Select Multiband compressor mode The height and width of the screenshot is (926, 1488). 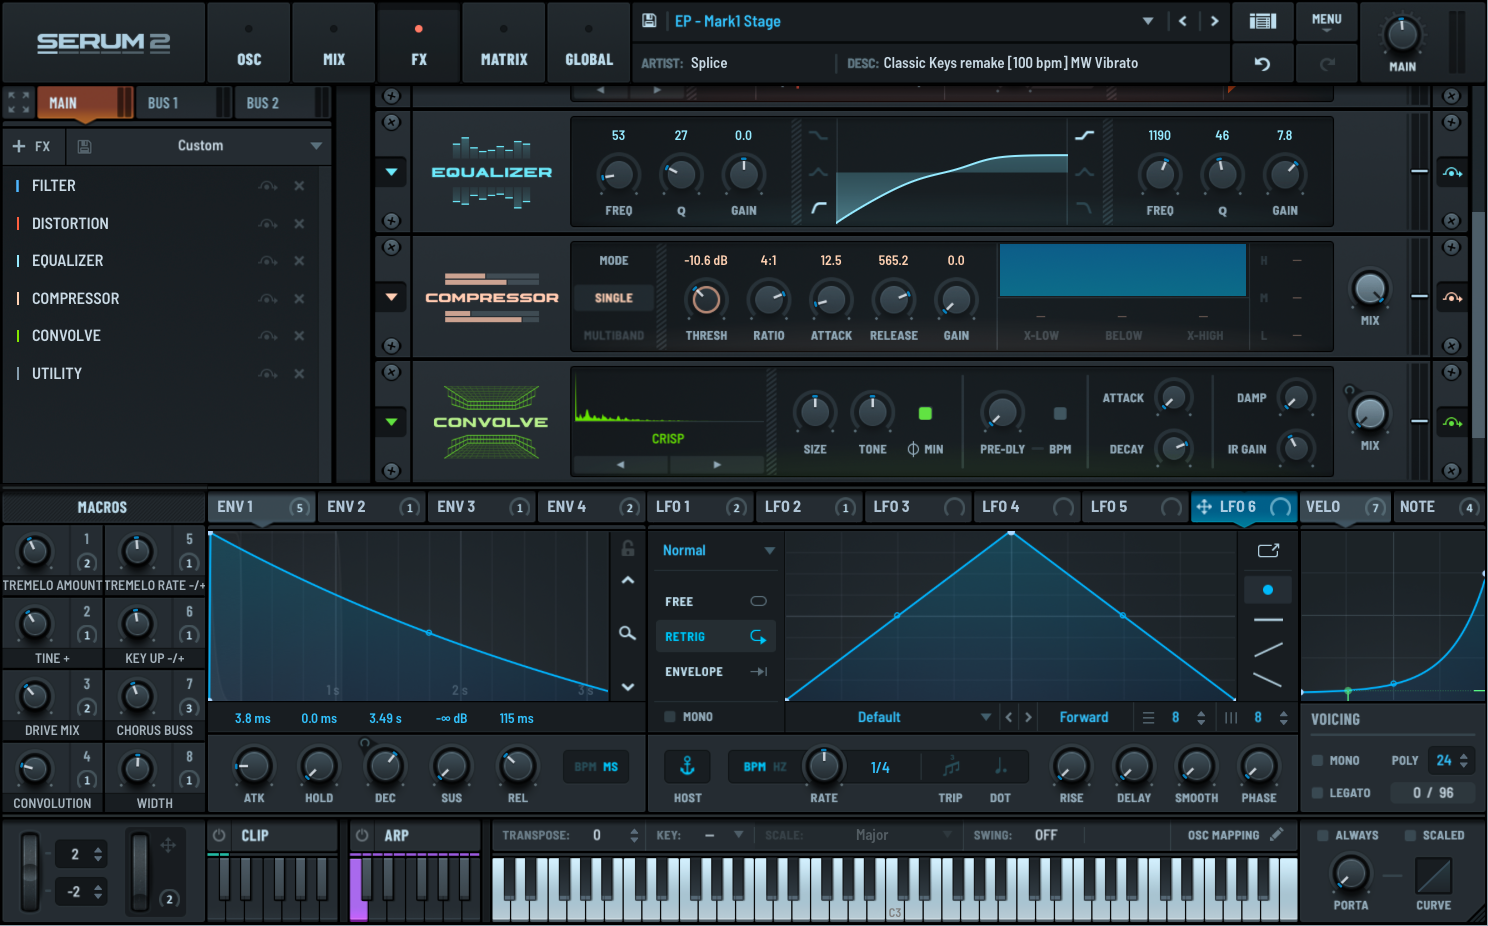point(613,336)
